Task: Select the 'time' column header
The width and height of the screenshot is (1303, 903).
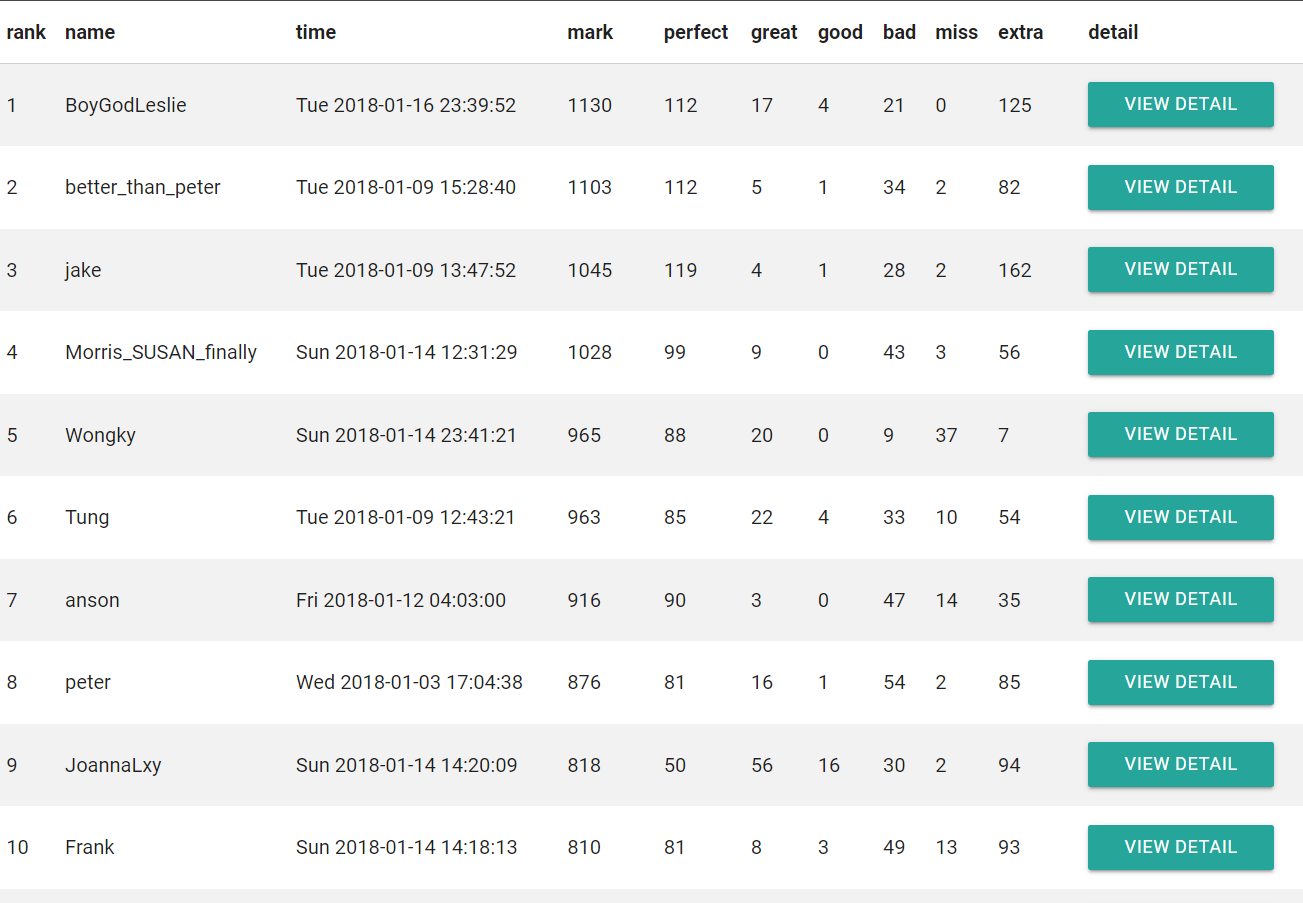Action: (x=316, y=32)
